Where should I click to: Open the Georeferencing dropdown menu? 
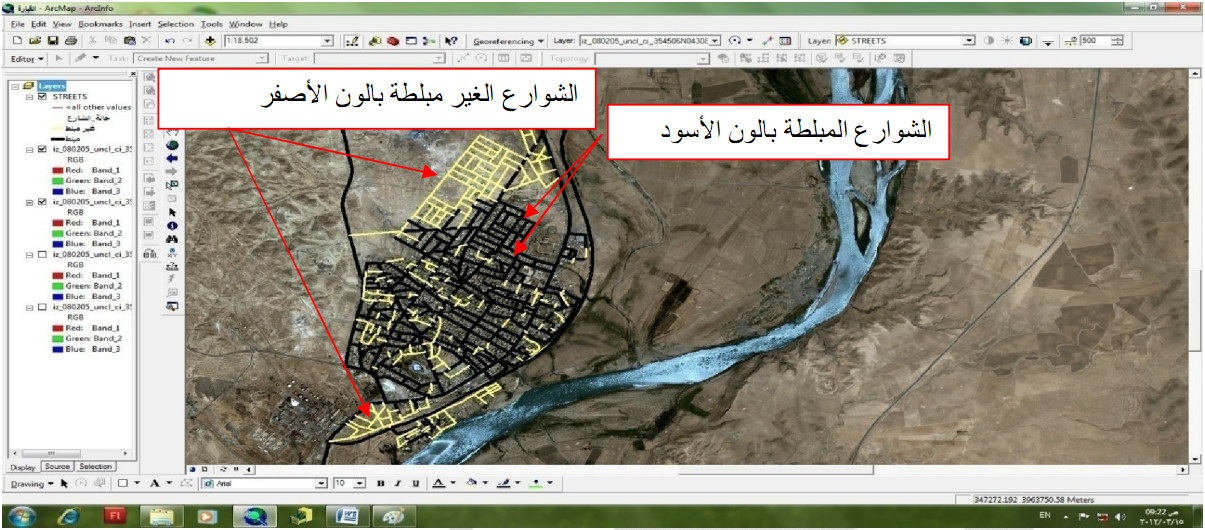(x=508, y=41)
